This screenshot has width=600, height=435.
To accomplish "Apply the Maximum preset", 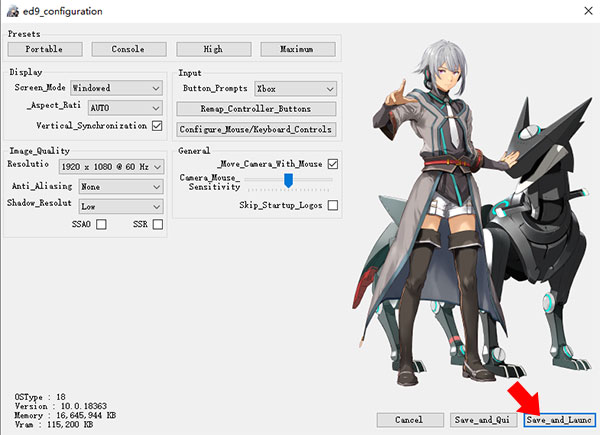I will (x=298, y=49).
